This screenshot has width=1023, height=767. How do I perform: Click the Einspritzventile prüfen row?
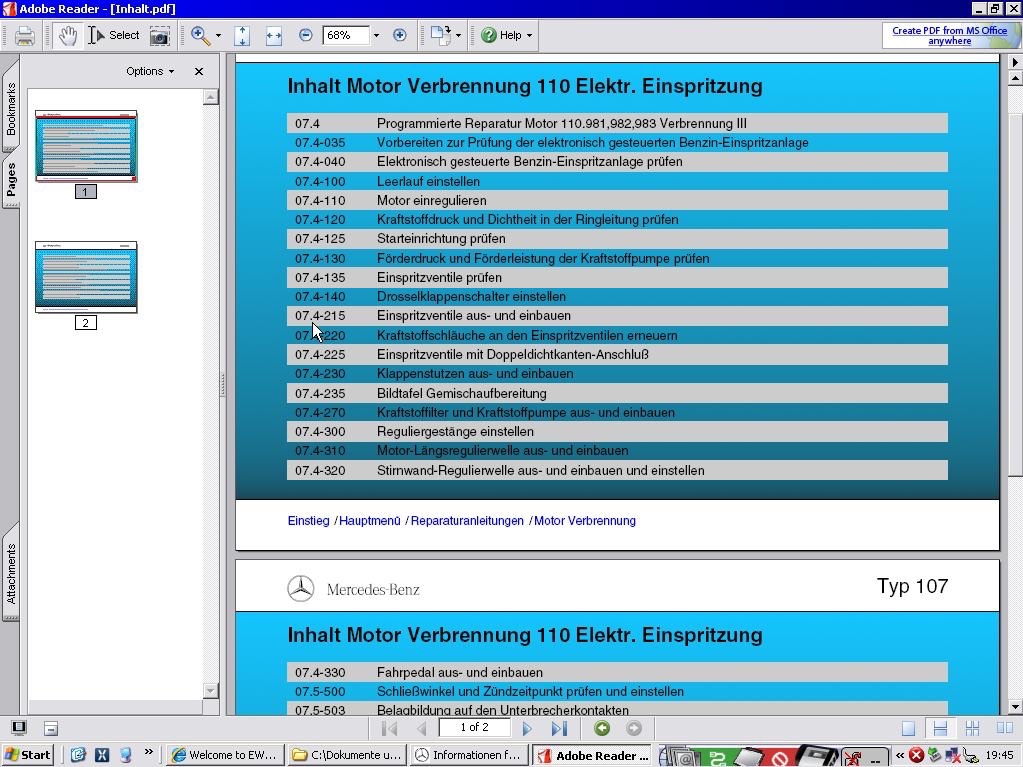click(x=617, y=277)
